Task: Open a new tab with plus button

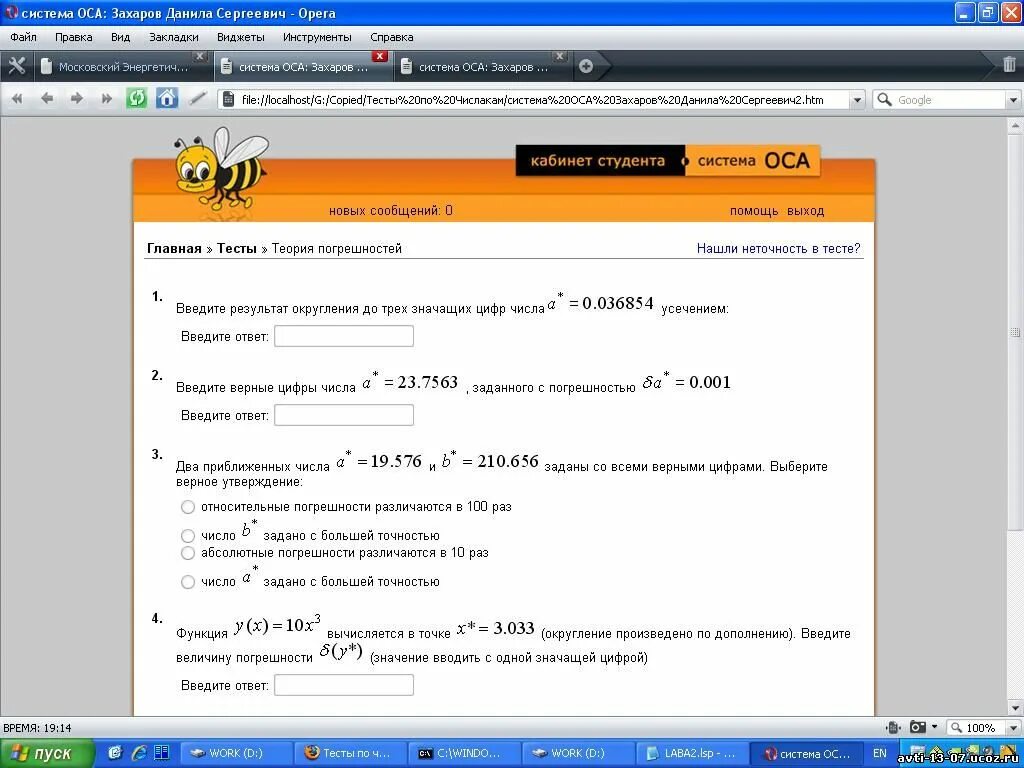Action: [586, 66]
